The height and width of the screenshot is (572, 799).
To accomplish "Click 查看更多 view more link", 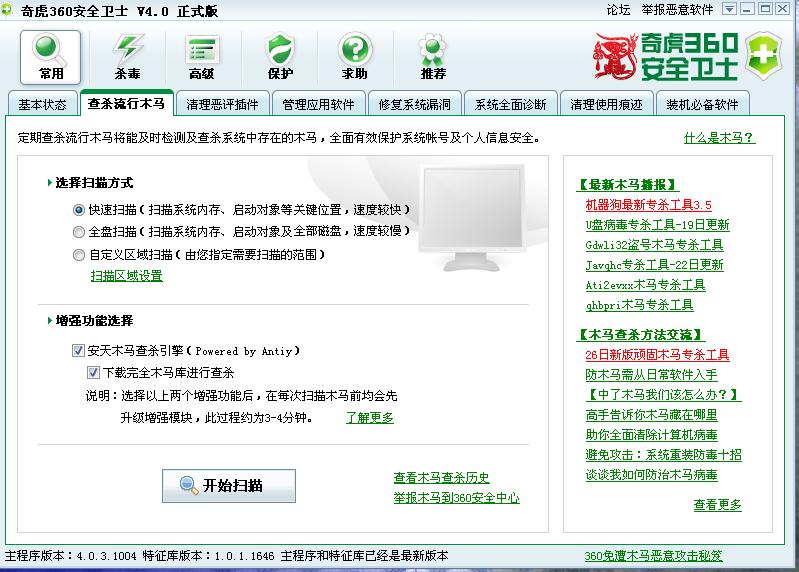I will click(717, 505).
